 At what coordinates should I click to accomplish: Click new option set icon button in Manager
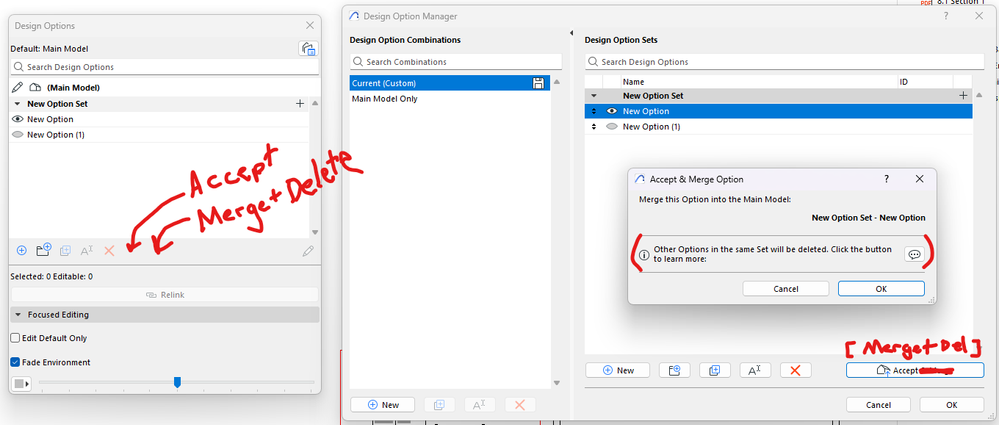pos(674,370)
